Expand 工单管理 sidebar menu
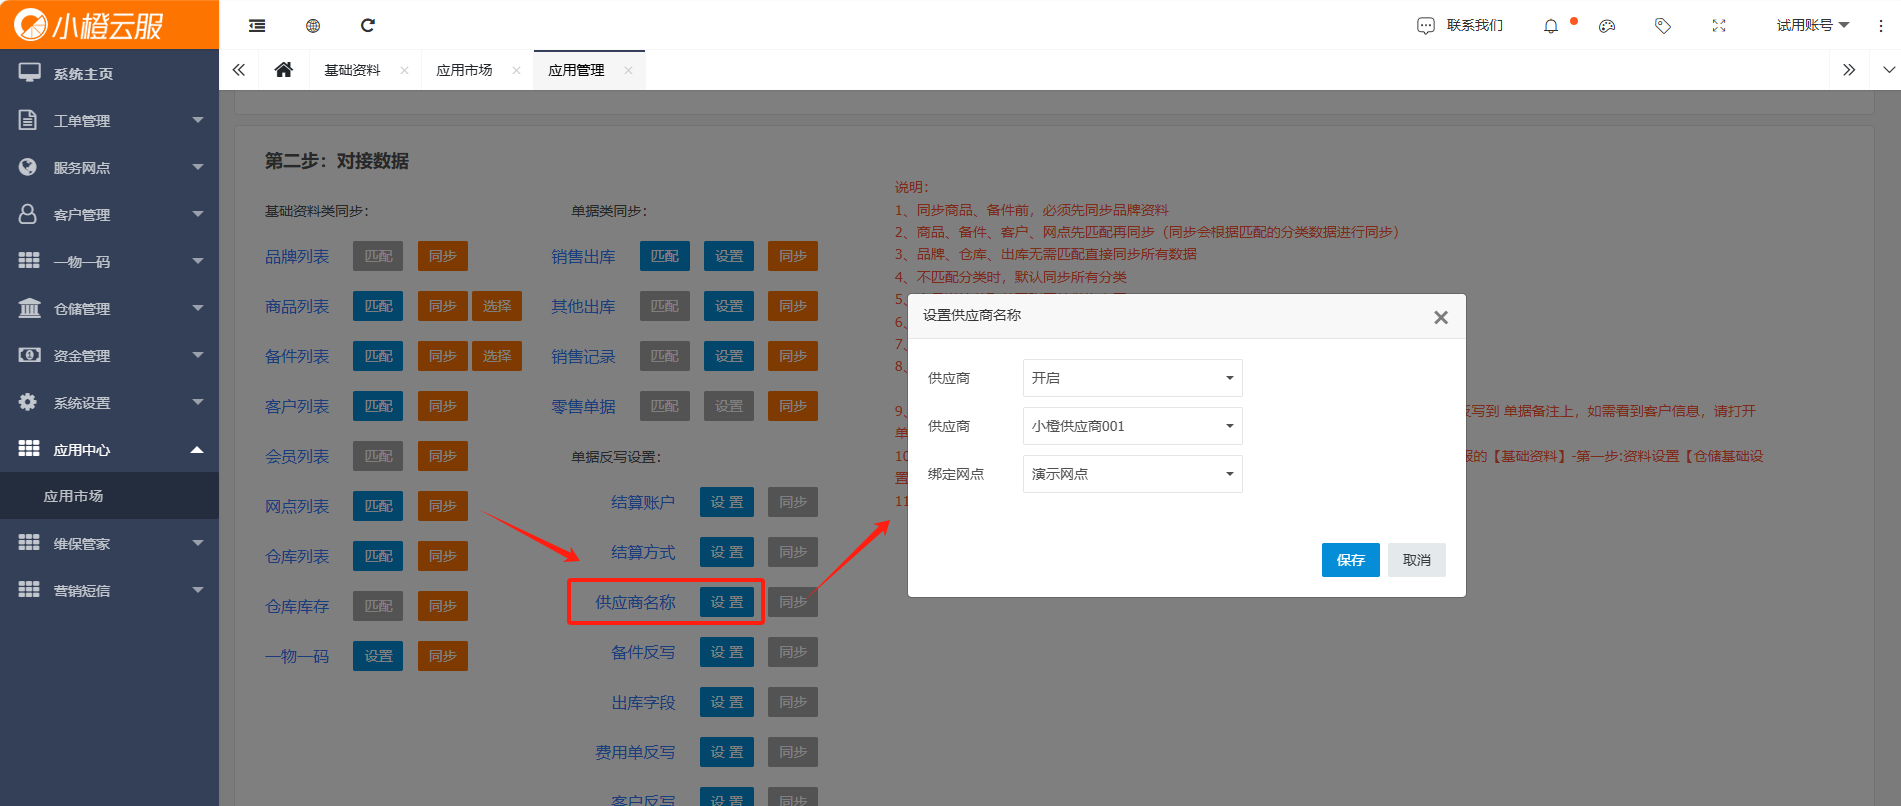 coord(109,121)
